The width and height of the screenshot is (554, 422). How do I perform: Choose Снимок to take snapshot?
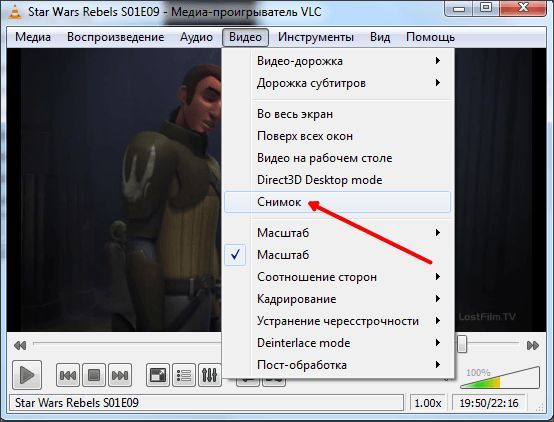pos(337,202)
